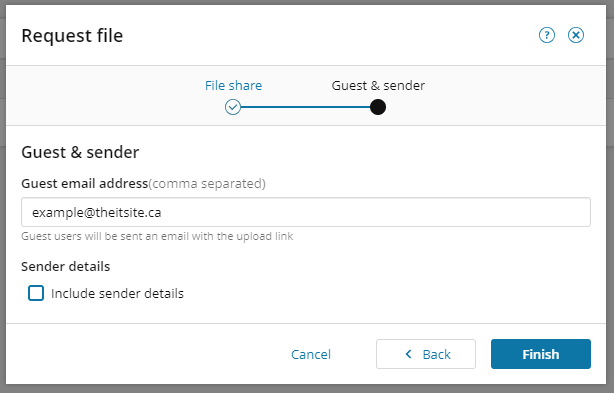The image size is (614, 393).
Task: Click the comma separated hint text
Action: tap(207, 183)
